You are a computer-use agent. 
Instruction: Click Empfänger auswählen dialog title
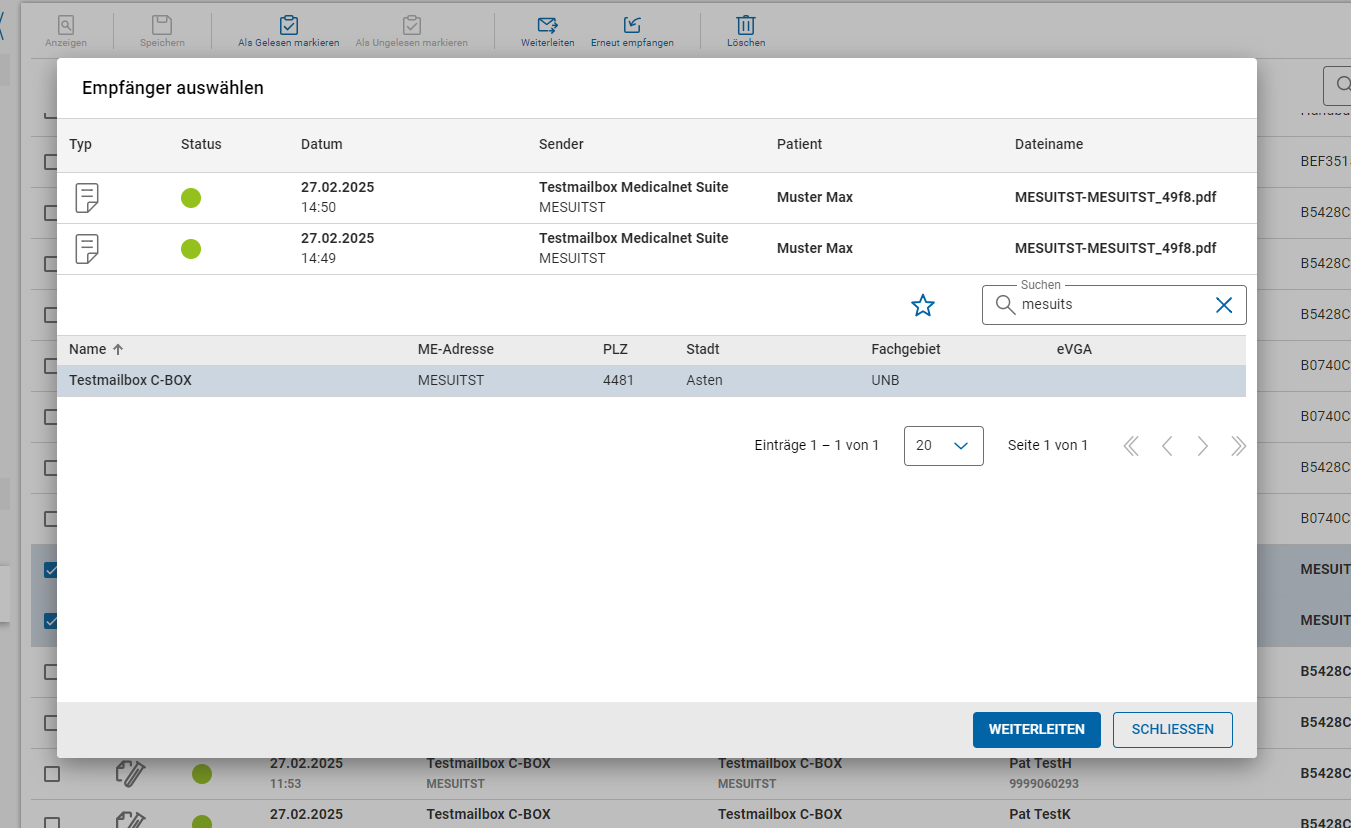point(173,88)
